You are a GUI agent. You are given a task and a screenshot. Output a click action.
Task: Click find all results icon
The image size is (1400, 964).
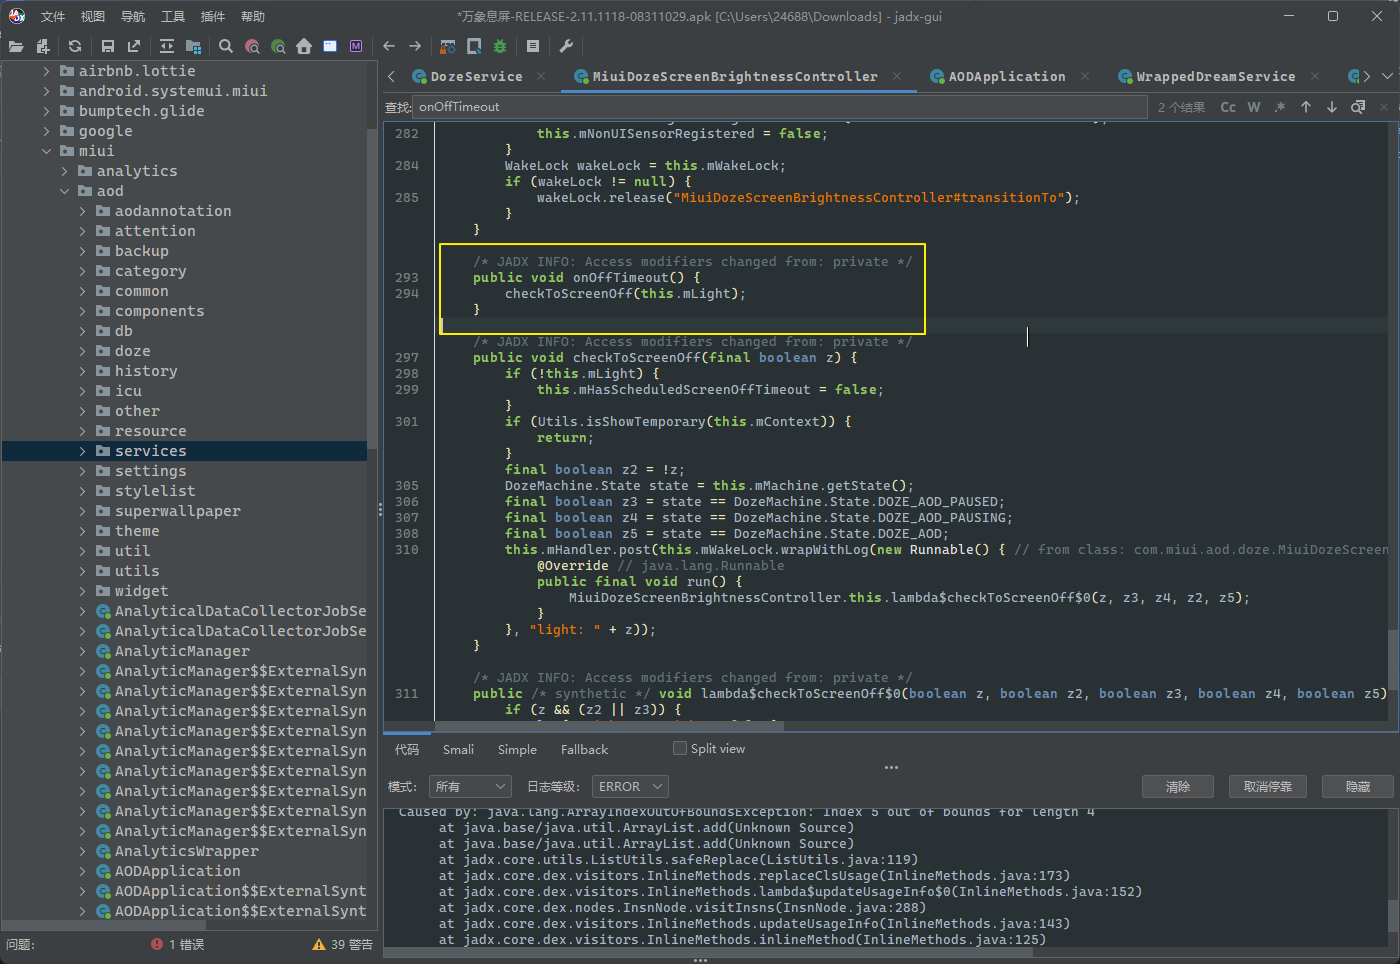1358,107
